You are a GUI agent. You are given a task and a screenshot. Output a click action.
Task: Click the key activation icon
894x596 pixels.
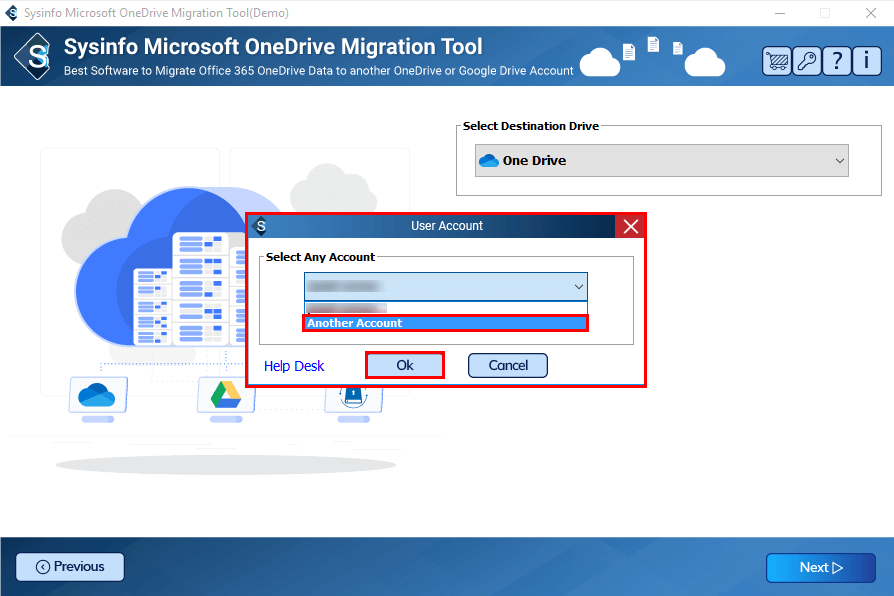[x=807, y=60]
